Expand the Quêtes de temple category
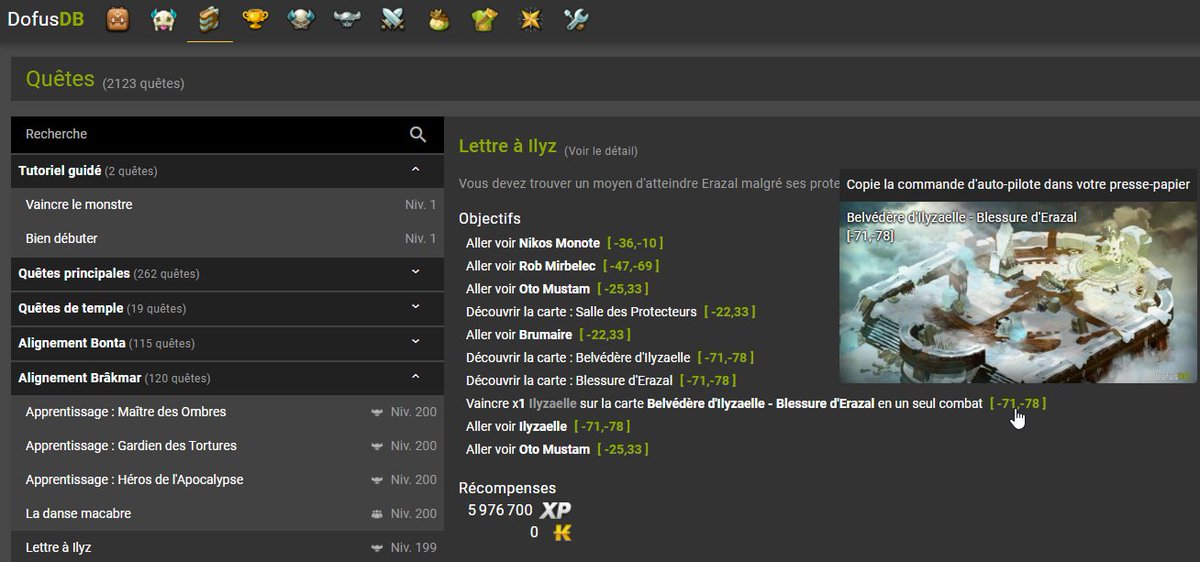1200x562 pixels. pos(227,308)
